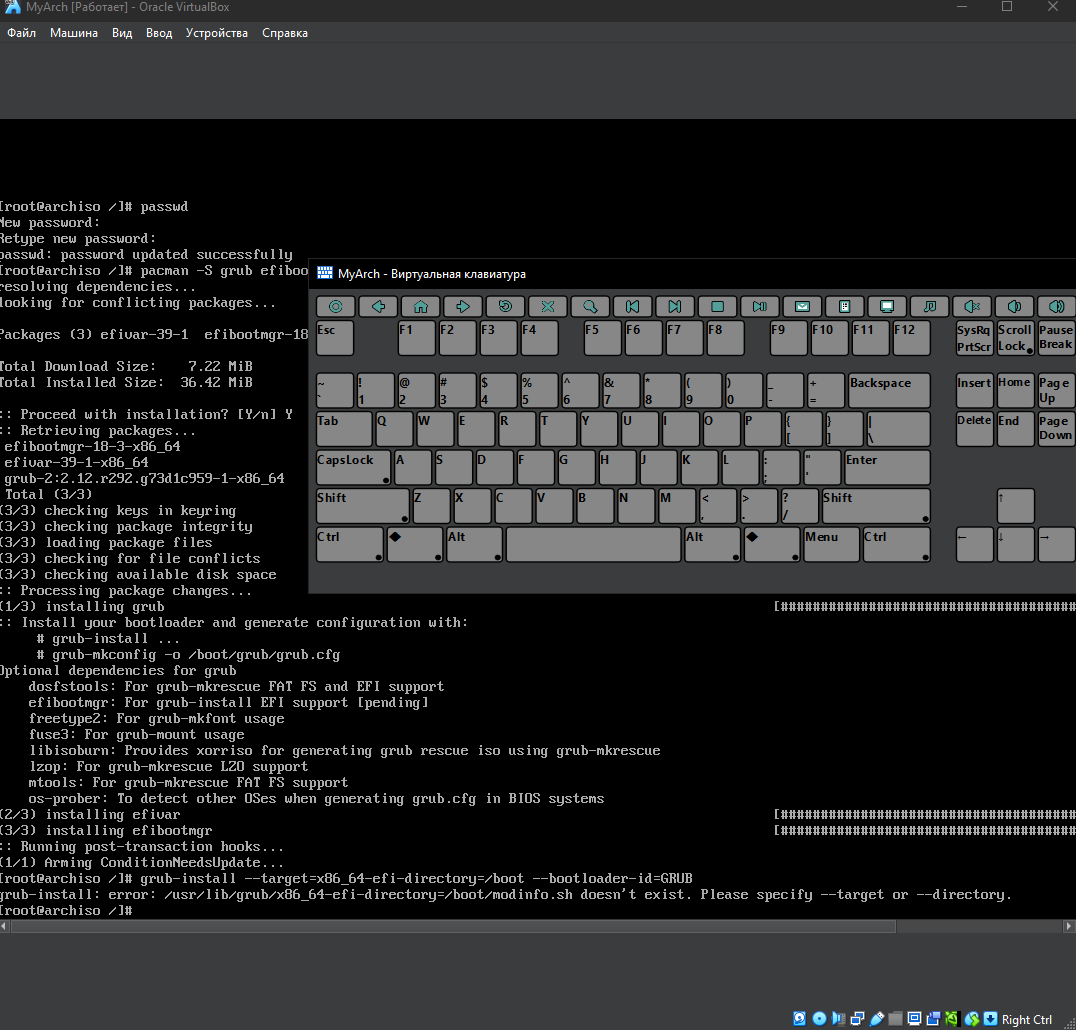Click the calculator multimedia key
1076x1030 pixels.
pyautogui.click(x=845, y=306)
